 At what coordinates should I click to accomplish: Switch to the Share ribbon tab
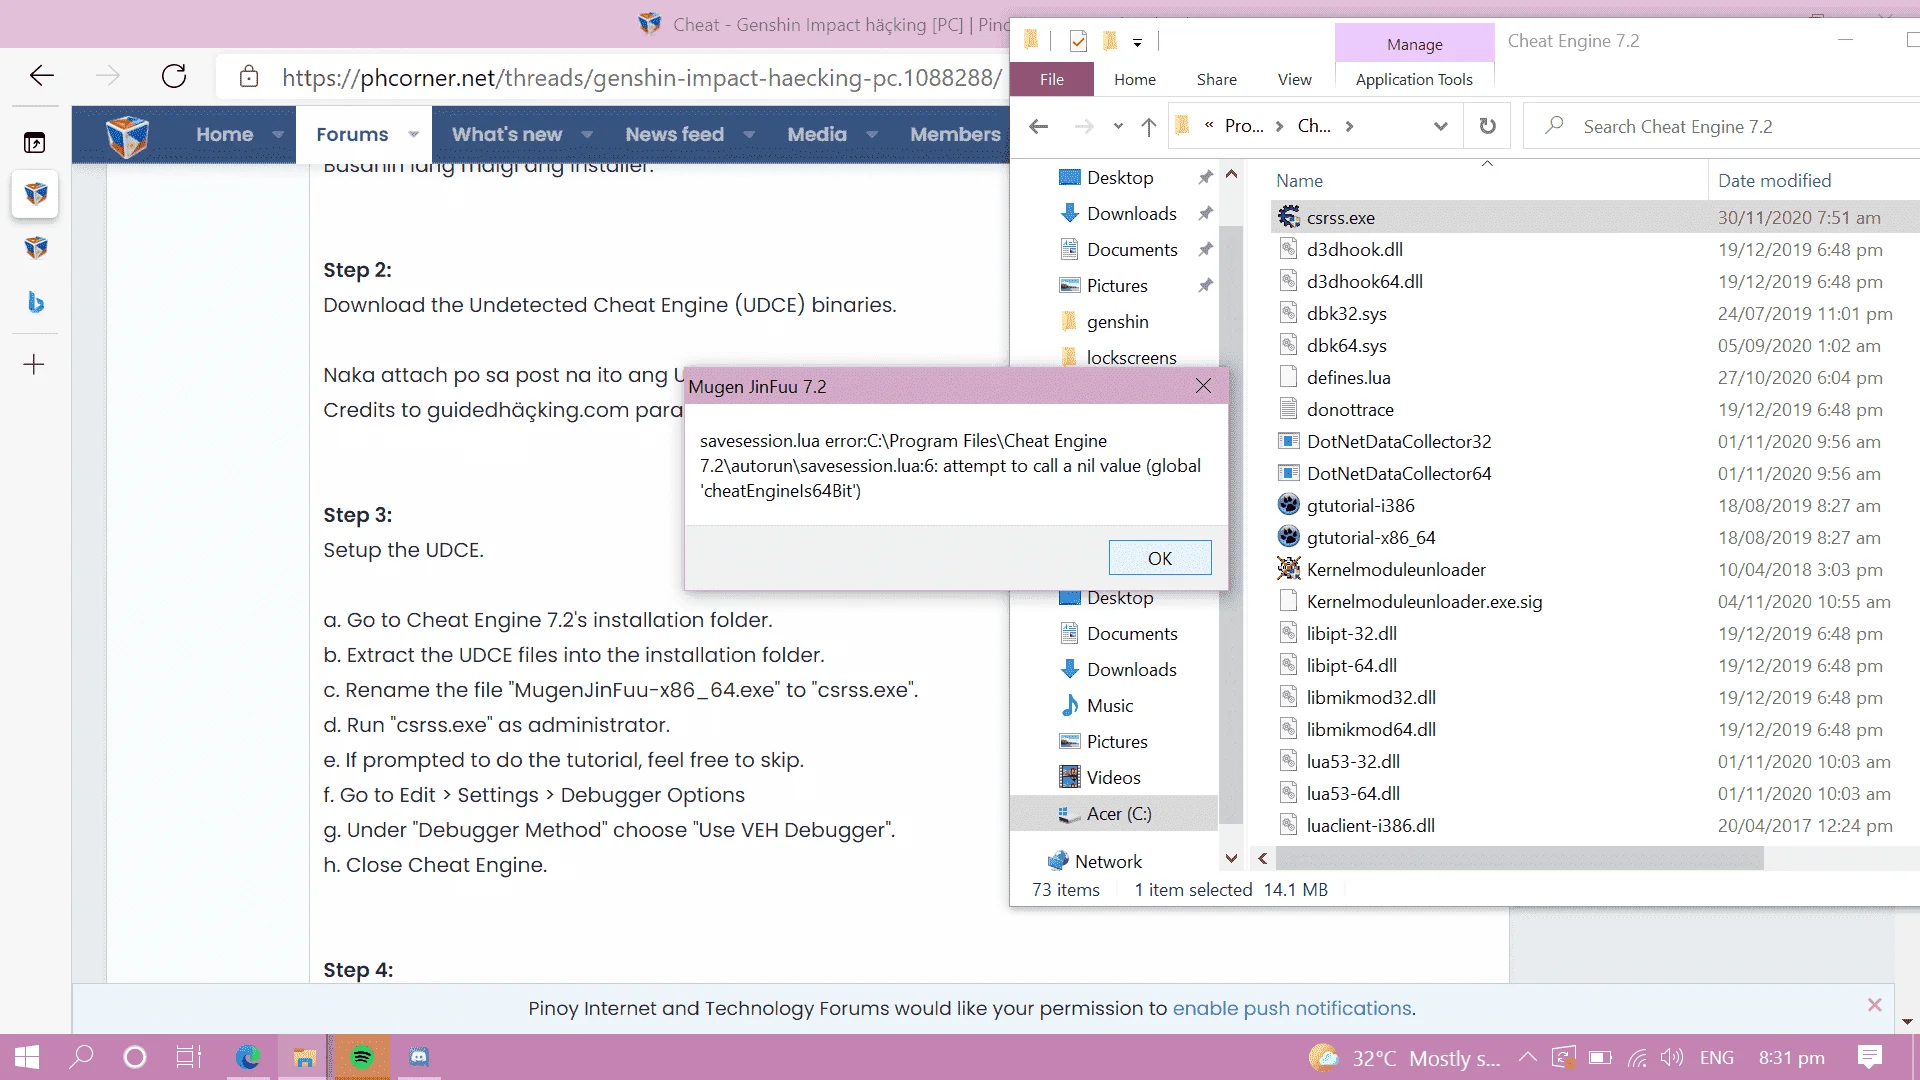coord(1216,79)
